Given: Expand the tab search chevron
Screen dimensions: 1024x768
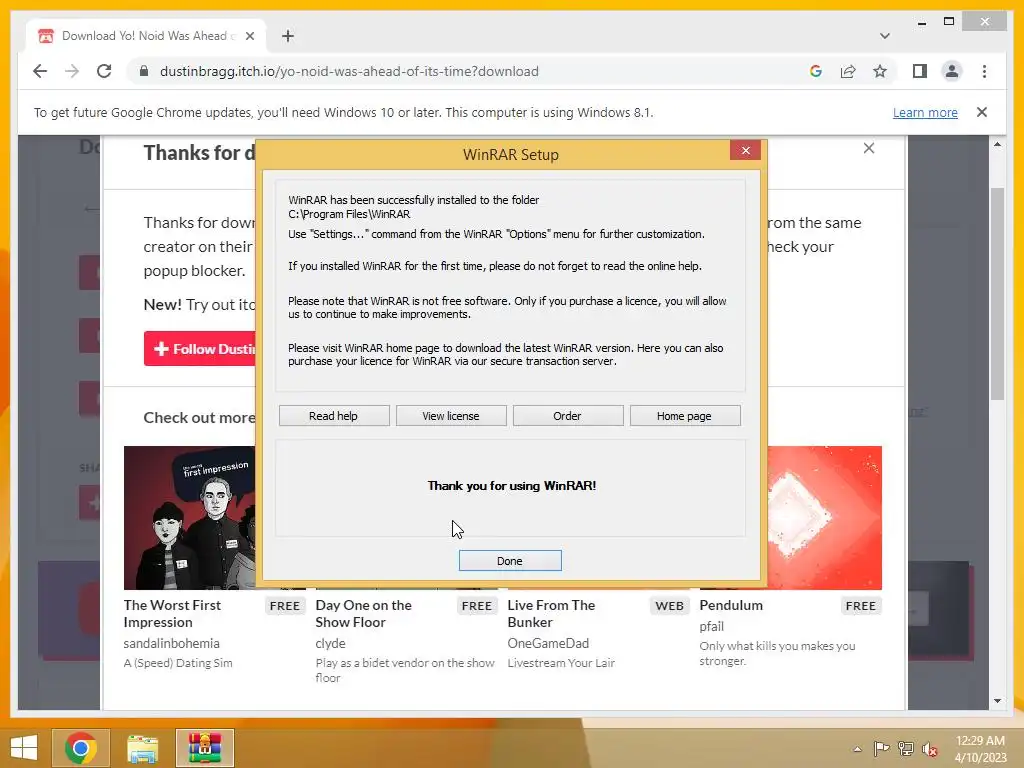Looking at the screenshot, I should coord(884,36).
